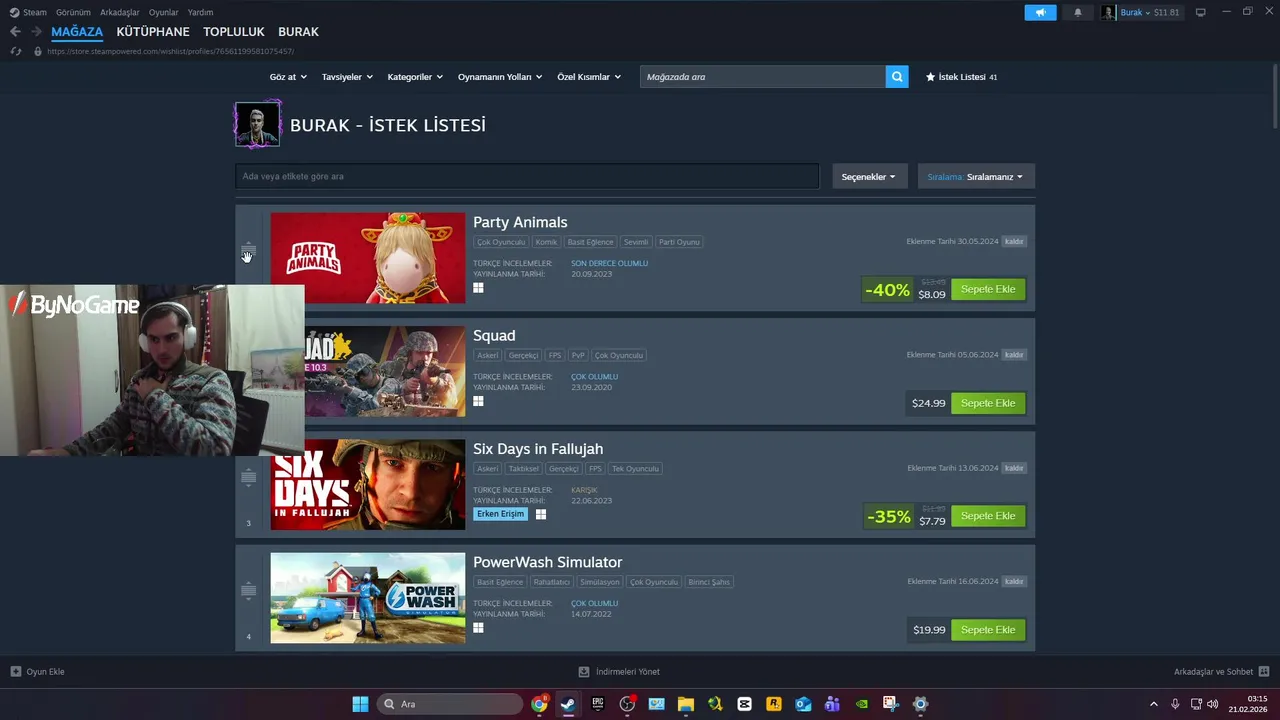Open the İstek Listesi star link
Screen dimensions: 1280x720
coord(961,77)
